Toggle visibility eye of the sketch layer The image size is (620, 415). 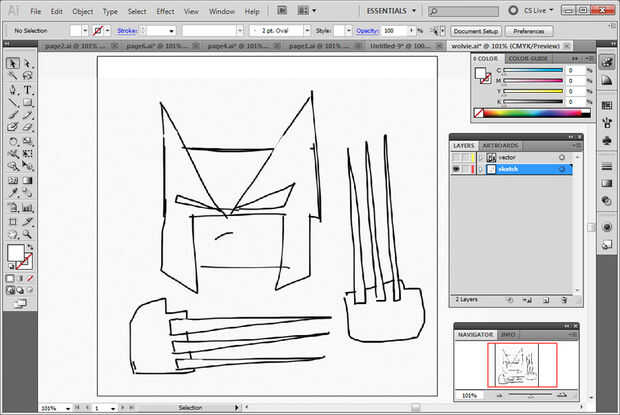point(457,170)
